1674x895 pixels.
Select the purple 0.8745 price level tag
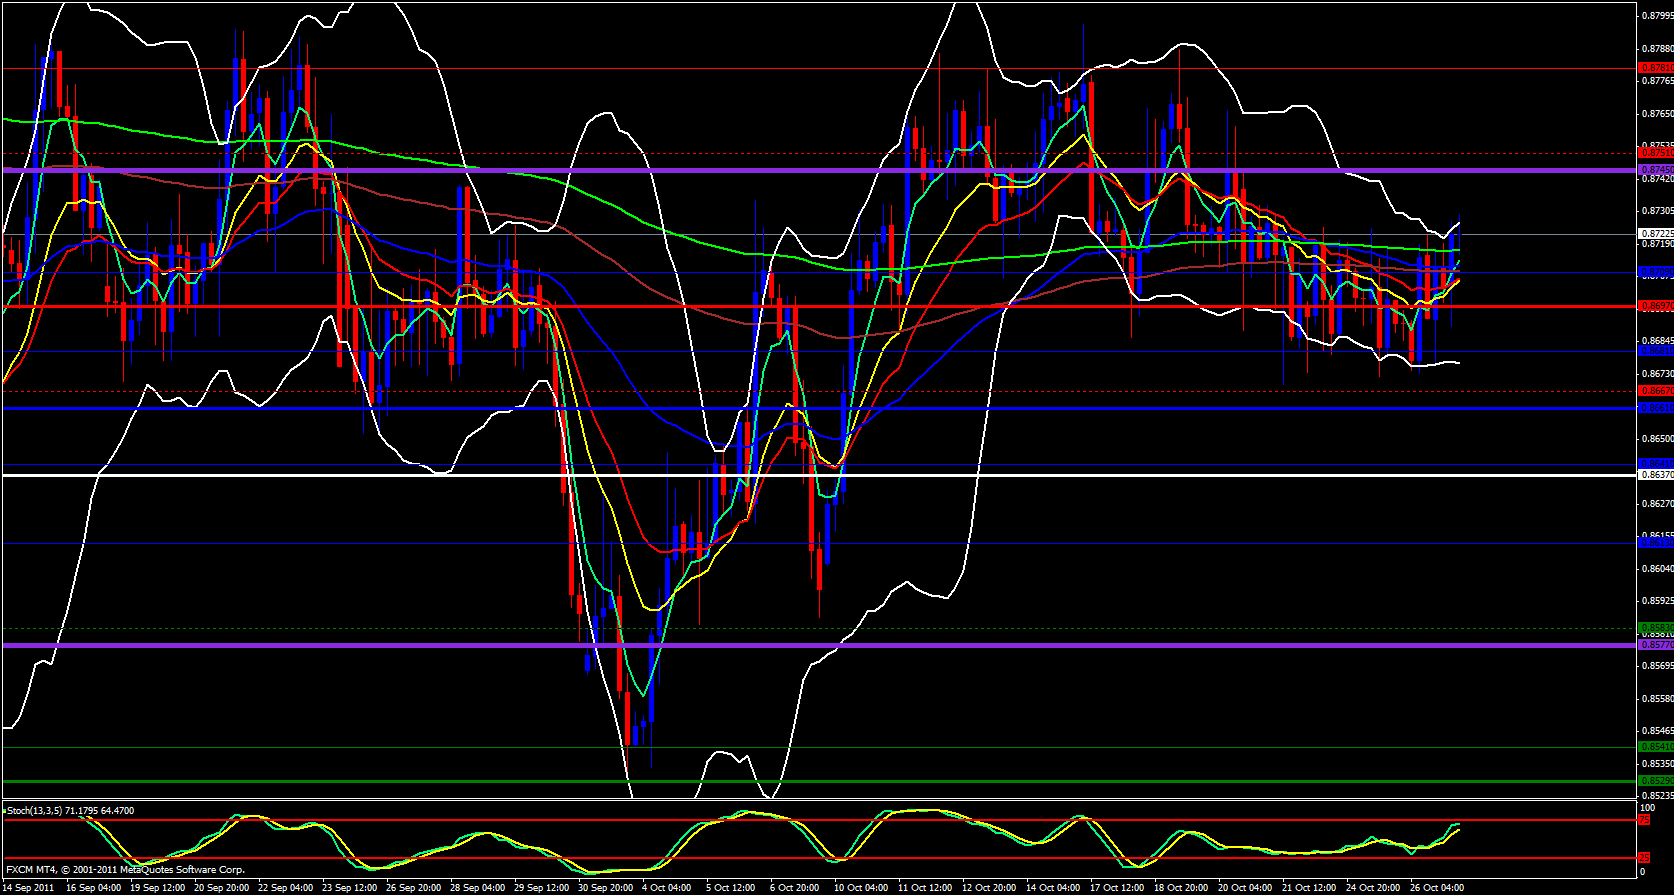[1655, 170]
